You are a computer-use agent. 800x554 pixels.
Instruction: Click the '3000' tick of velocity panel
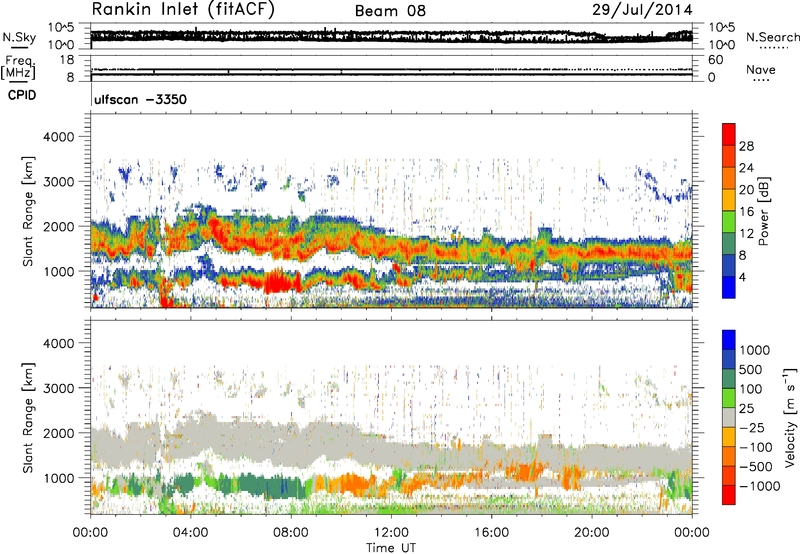point(58,388)
